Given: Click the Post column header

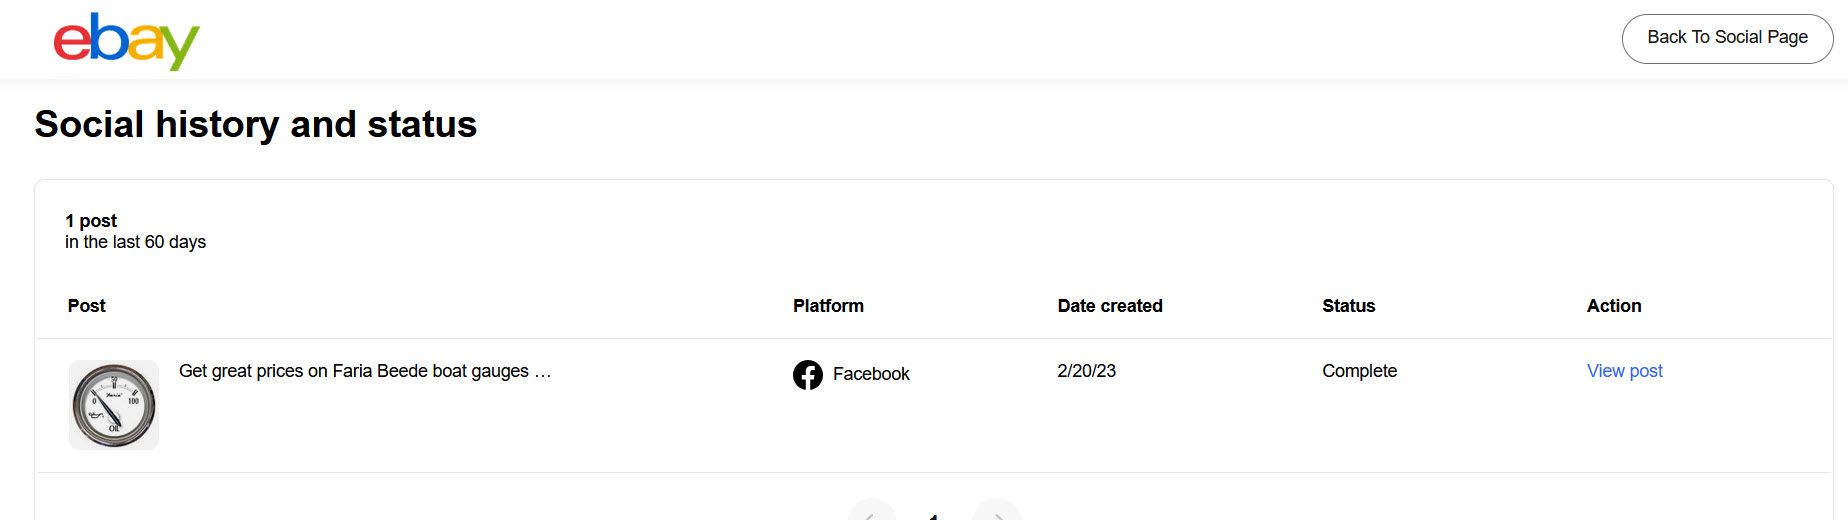Looking at the screenshot, I should (x=87, y=306).
